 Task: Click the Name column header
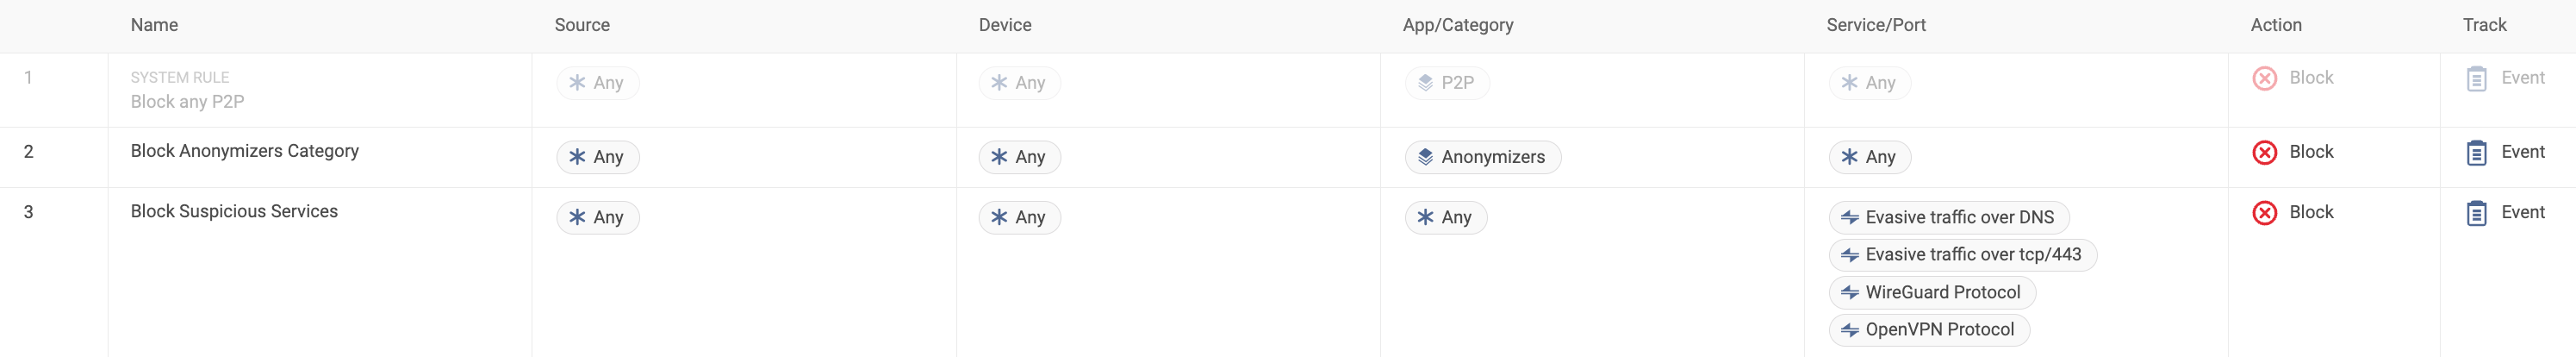[x=154, y=25]
